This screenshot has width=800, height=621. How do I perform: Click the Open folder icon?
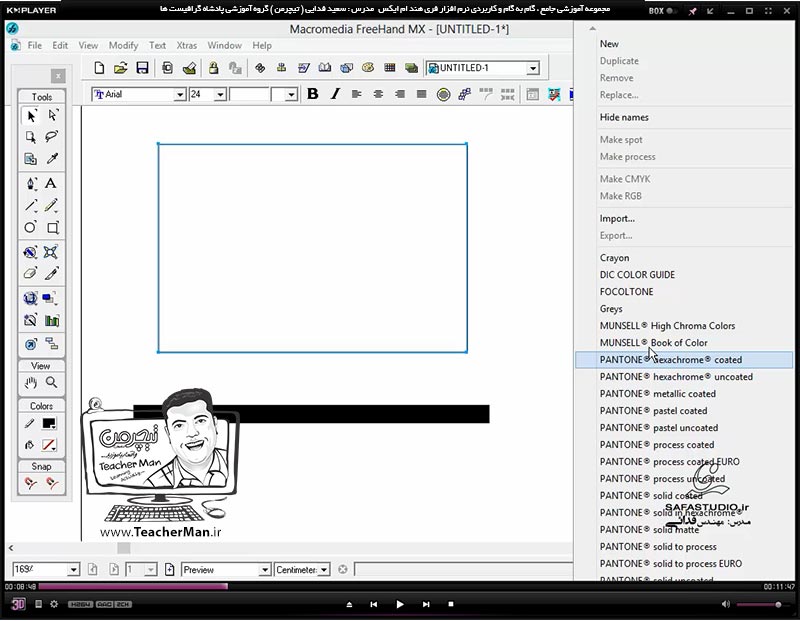pos(120,68)
